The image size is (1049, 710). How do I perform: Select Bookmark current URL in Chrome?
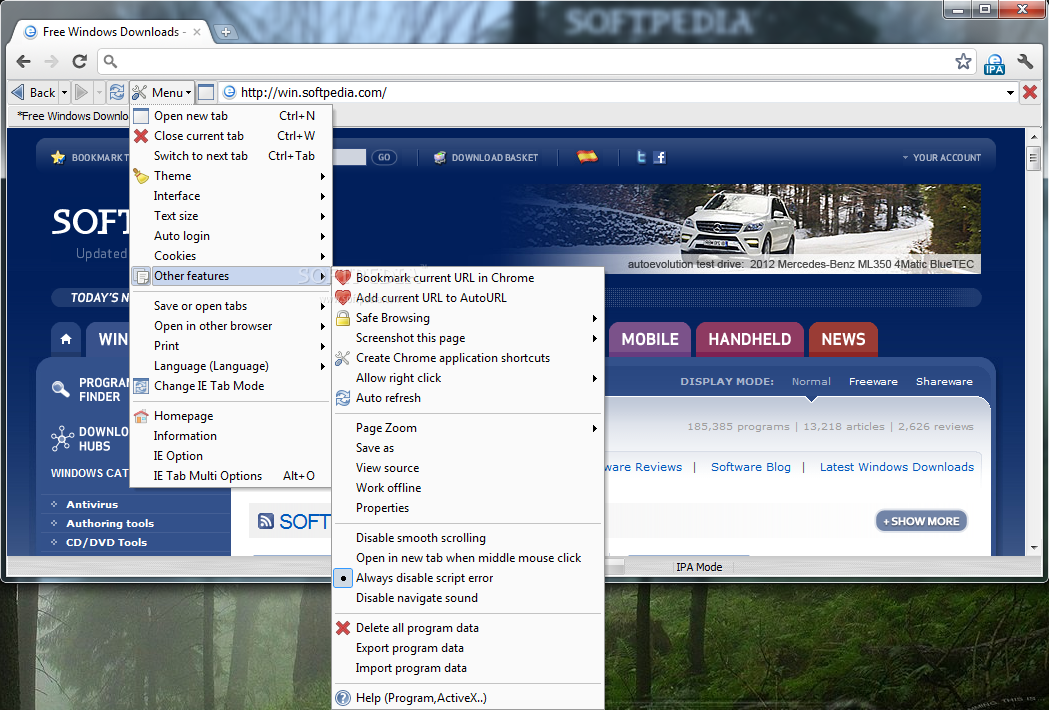[x=468, y=278]
